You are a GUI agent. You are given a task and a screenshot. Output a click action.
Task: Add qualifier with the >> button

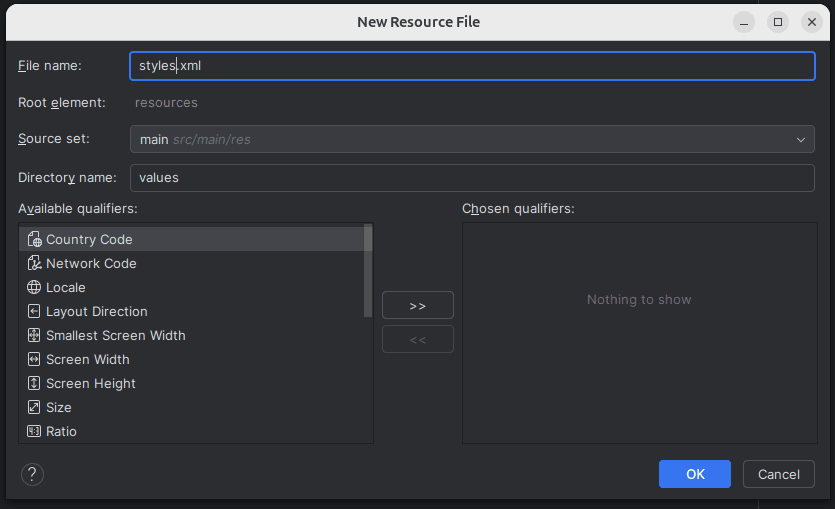click(418, 305)
